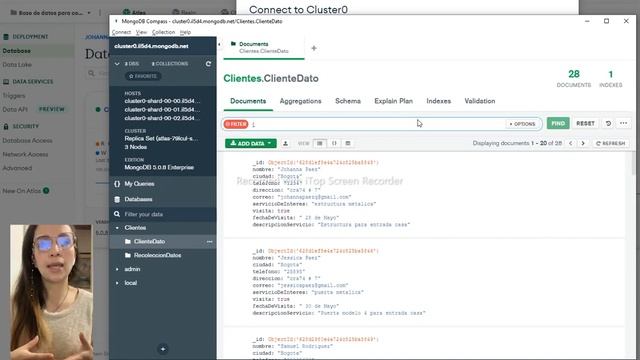Switch to the Validation tab

(480, 101)
